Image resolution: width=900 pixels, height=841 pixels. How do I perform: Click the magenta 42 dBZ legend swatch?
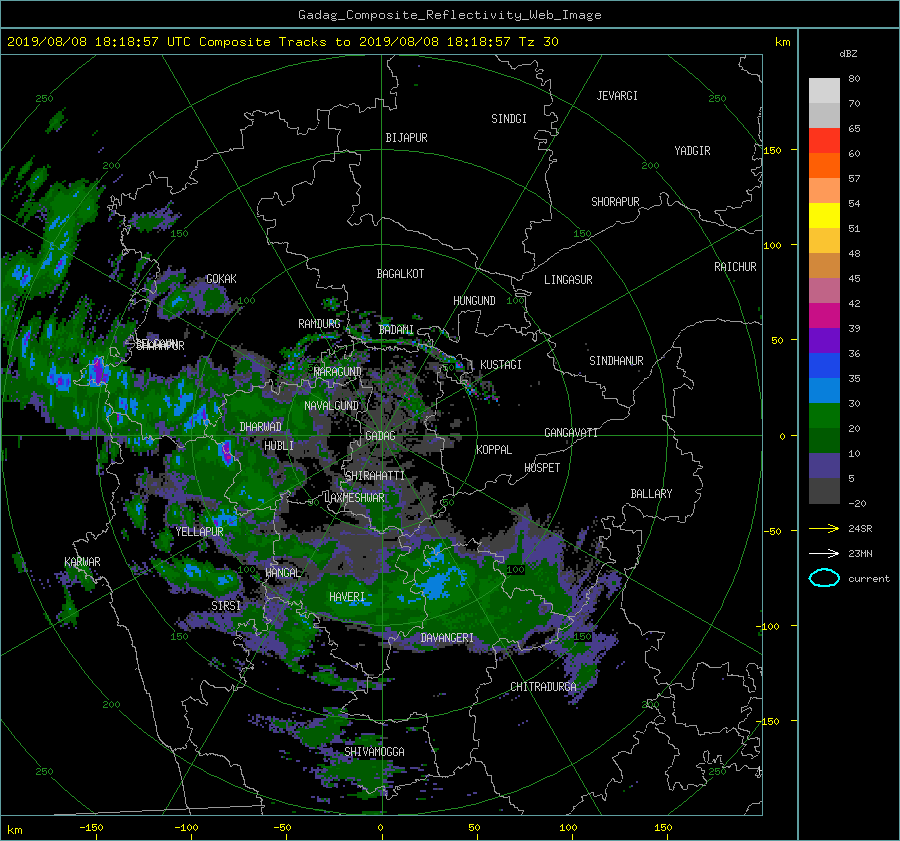click(x=824, y=315)
